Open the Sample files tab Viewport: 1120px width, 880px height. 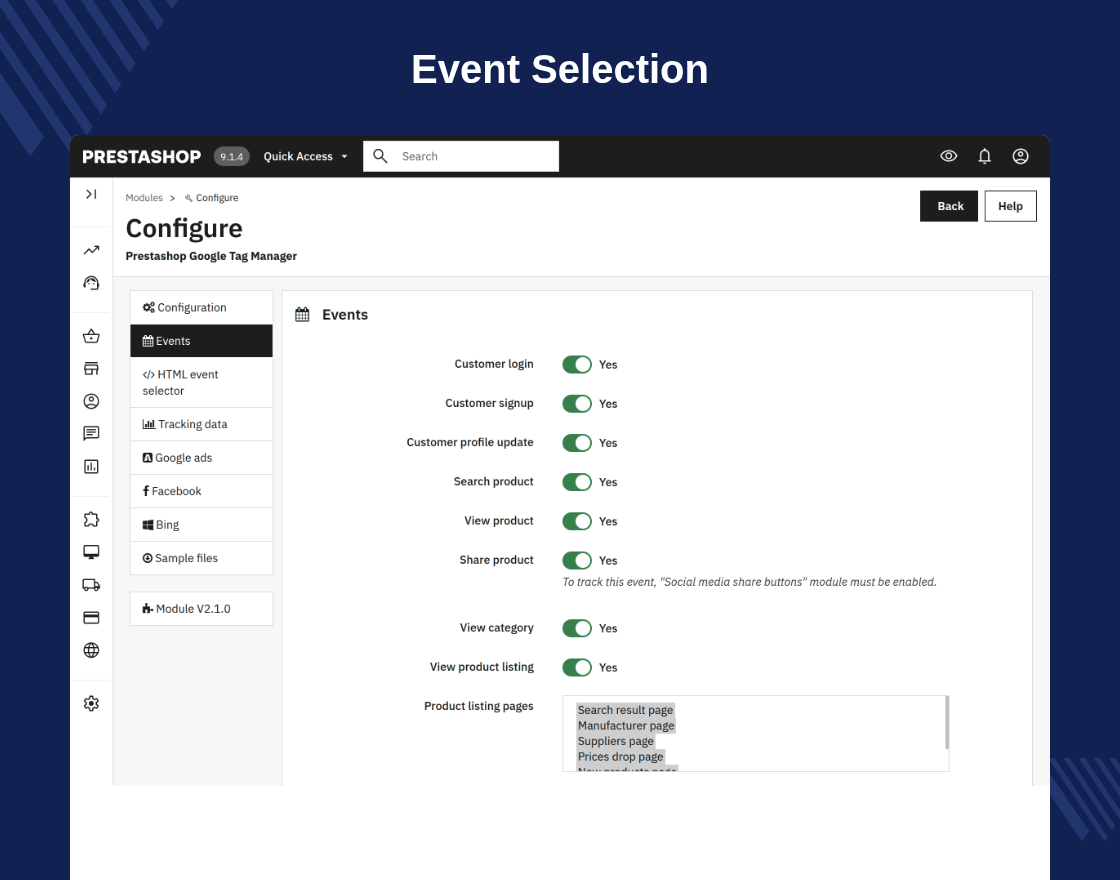(x=201, y=558)
